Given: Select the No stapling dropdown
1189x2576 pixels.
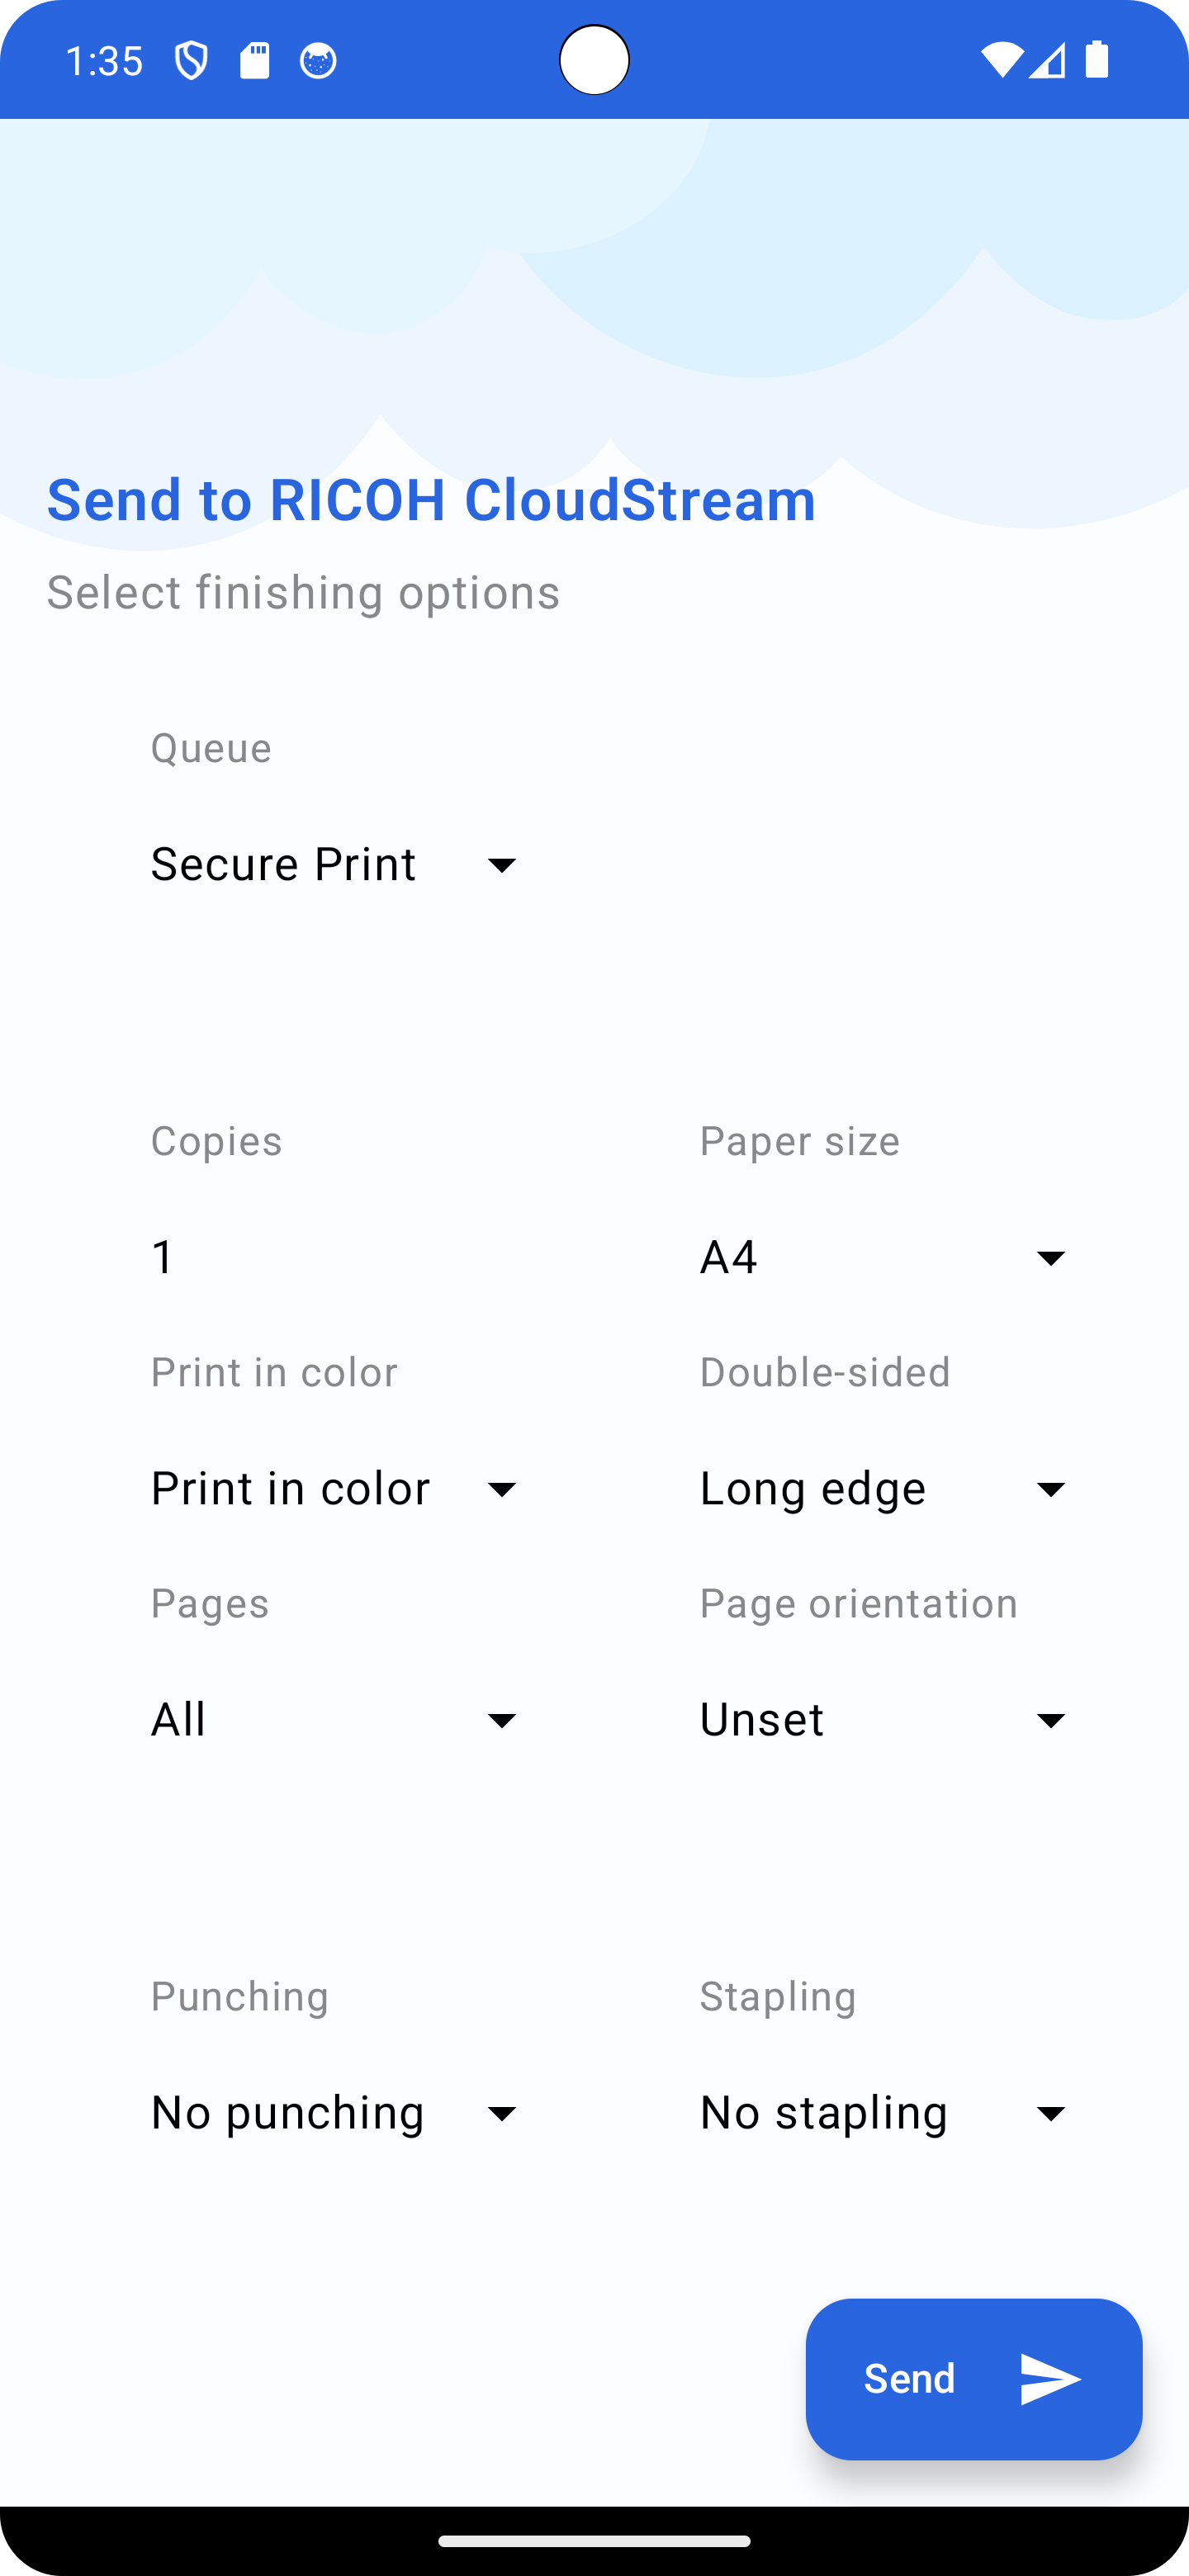Looking at the screenshot, I should coord(884,2112).
